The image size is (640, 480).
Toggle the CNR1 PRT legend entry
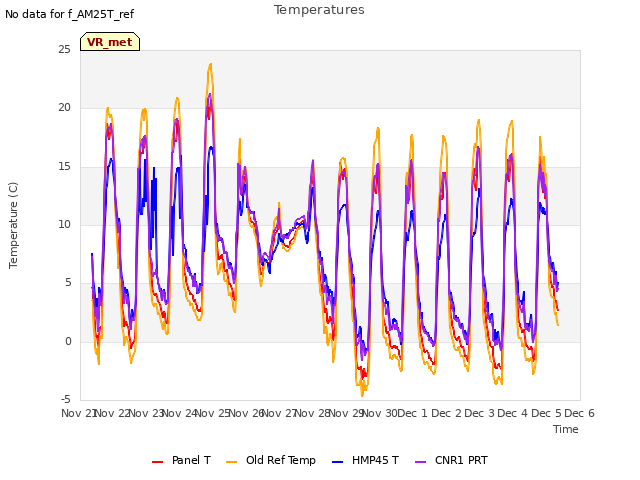451,460
